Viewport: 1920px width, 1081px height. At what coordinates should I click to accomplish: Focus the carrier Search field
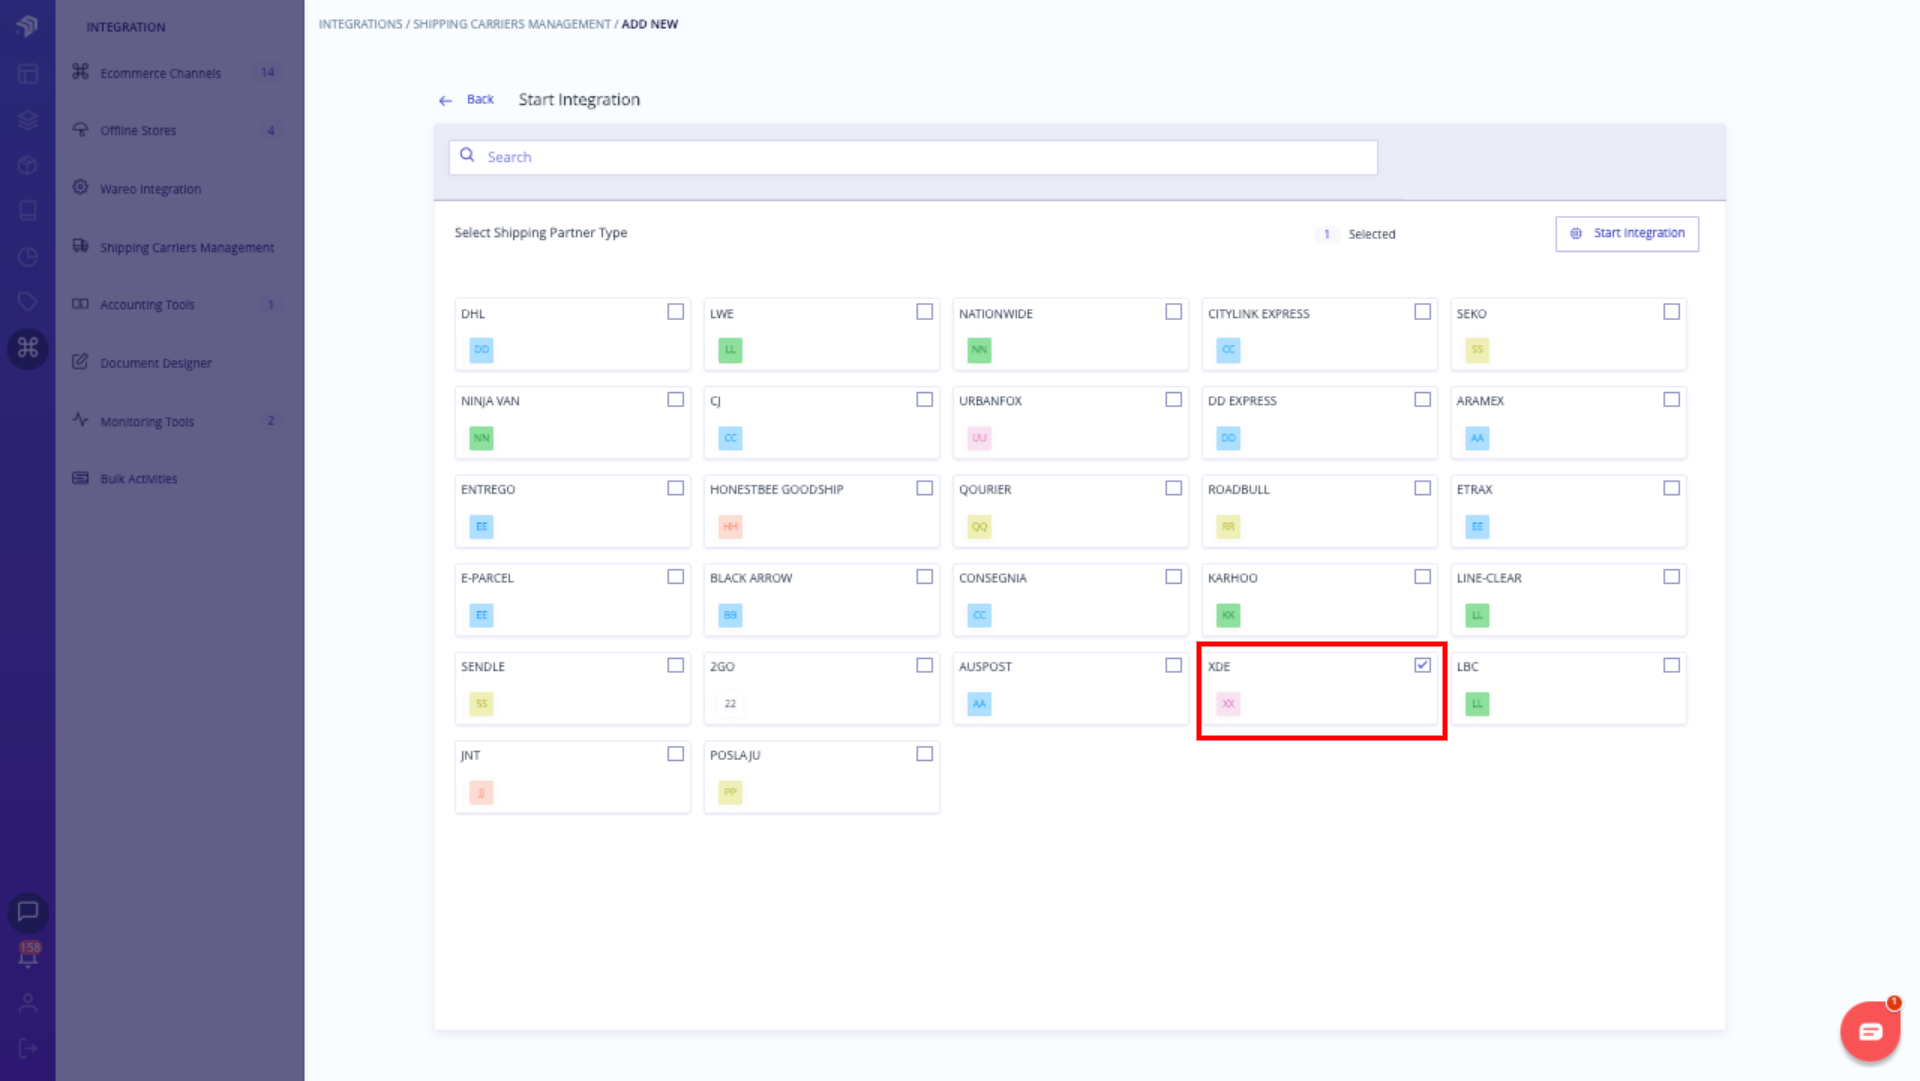pyautogui.click(x=913, y=157)
